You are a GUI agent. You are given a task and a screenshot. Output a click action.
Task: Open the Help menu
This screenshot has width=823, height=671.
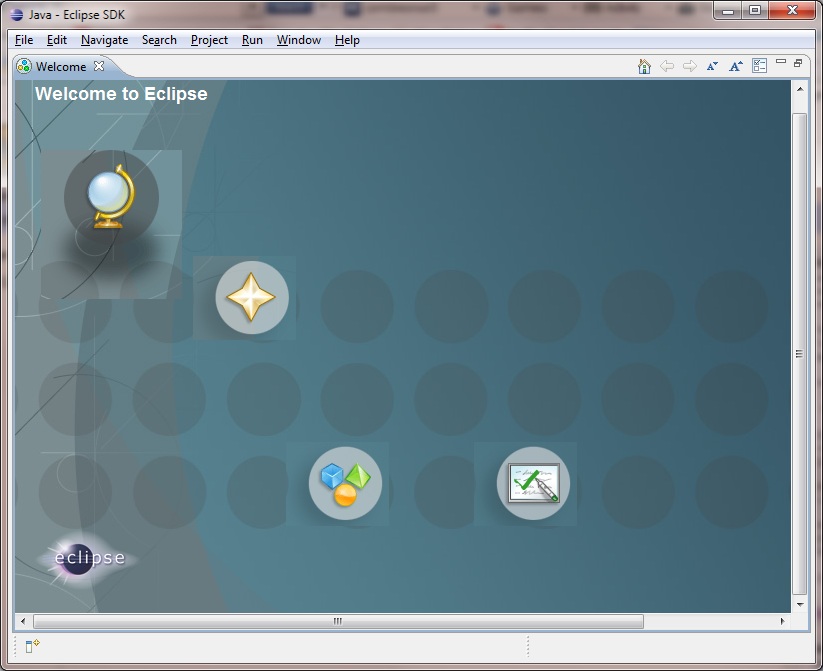347,40
